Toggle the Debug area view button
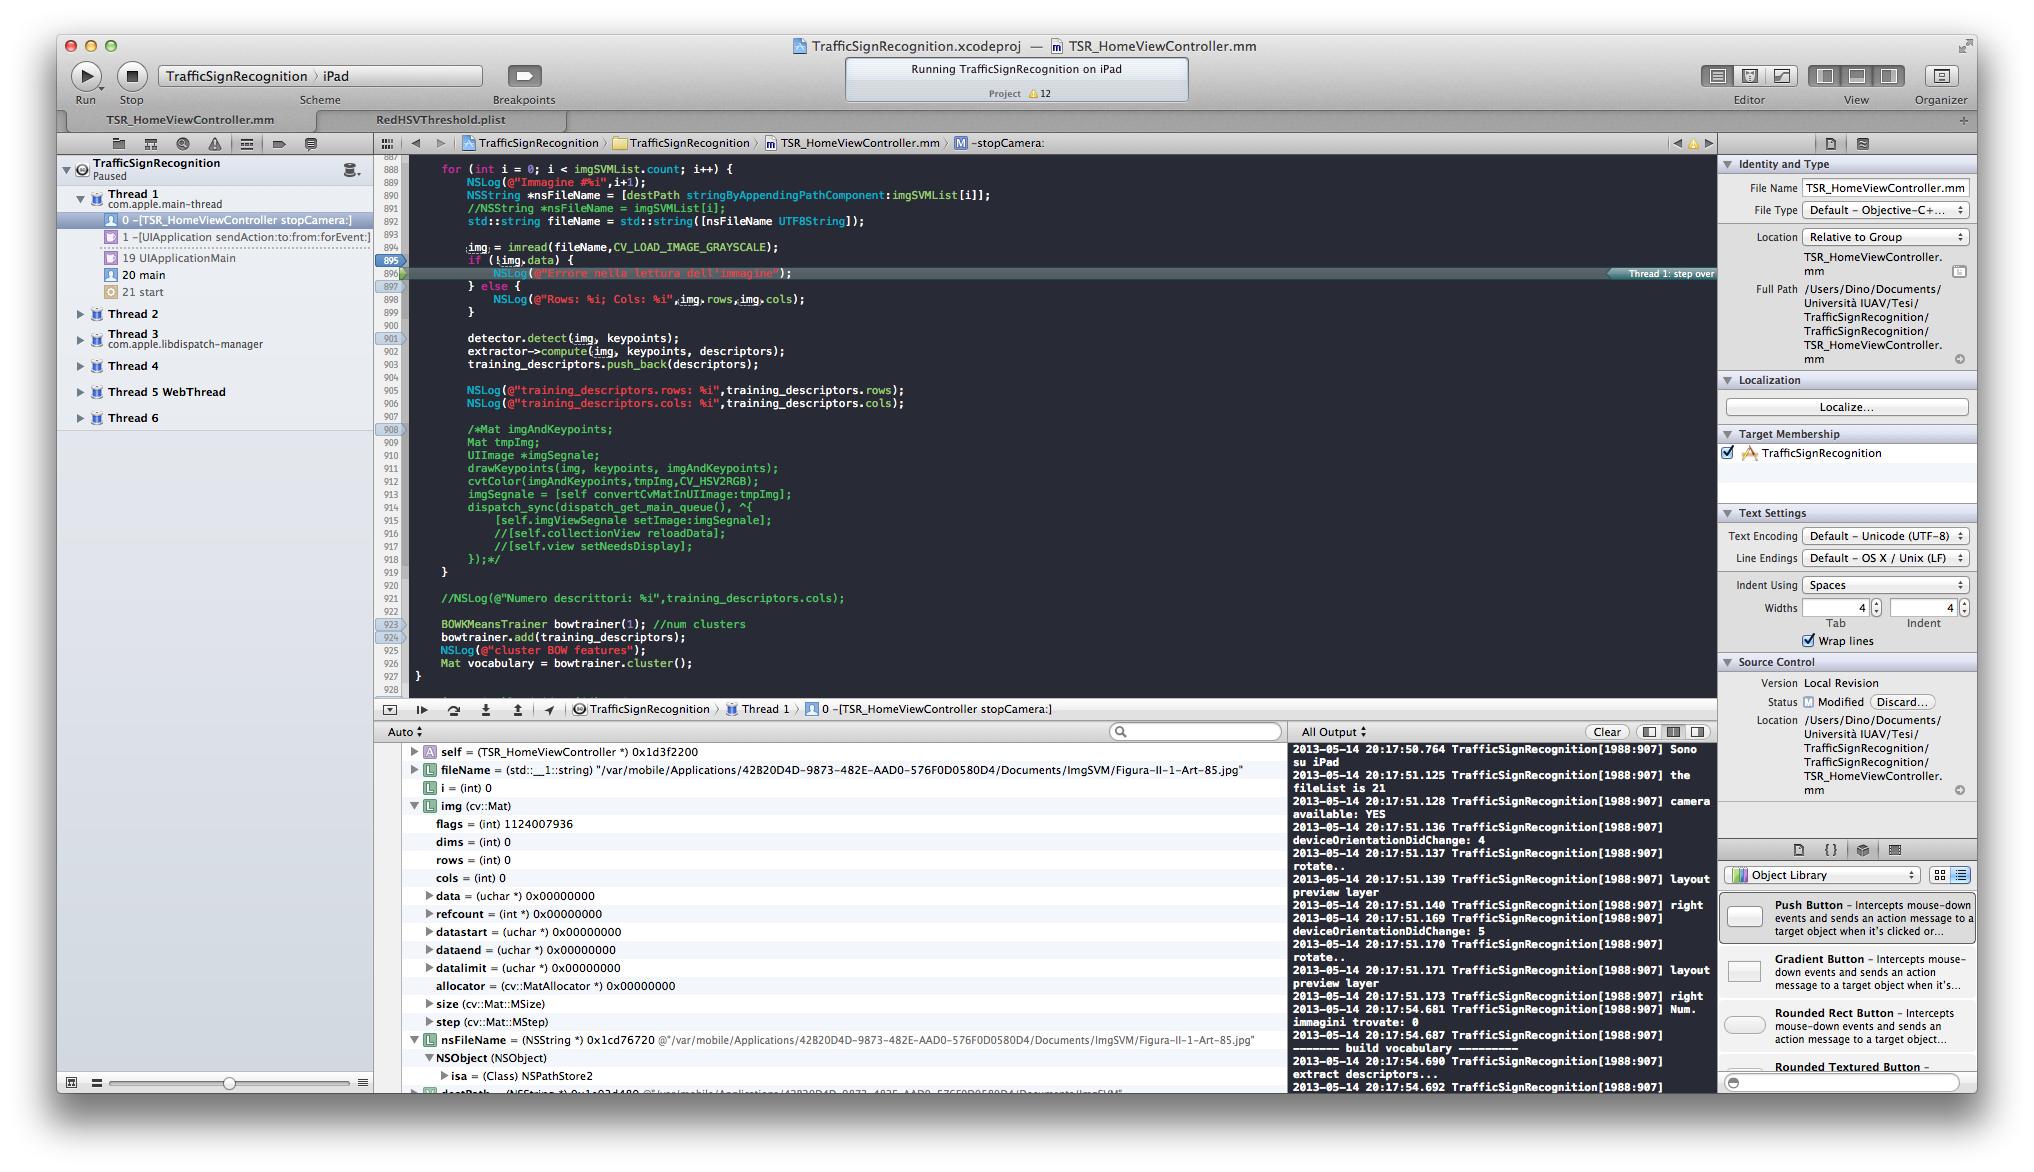2034x1172 pixels. (x=1856, y=76)
